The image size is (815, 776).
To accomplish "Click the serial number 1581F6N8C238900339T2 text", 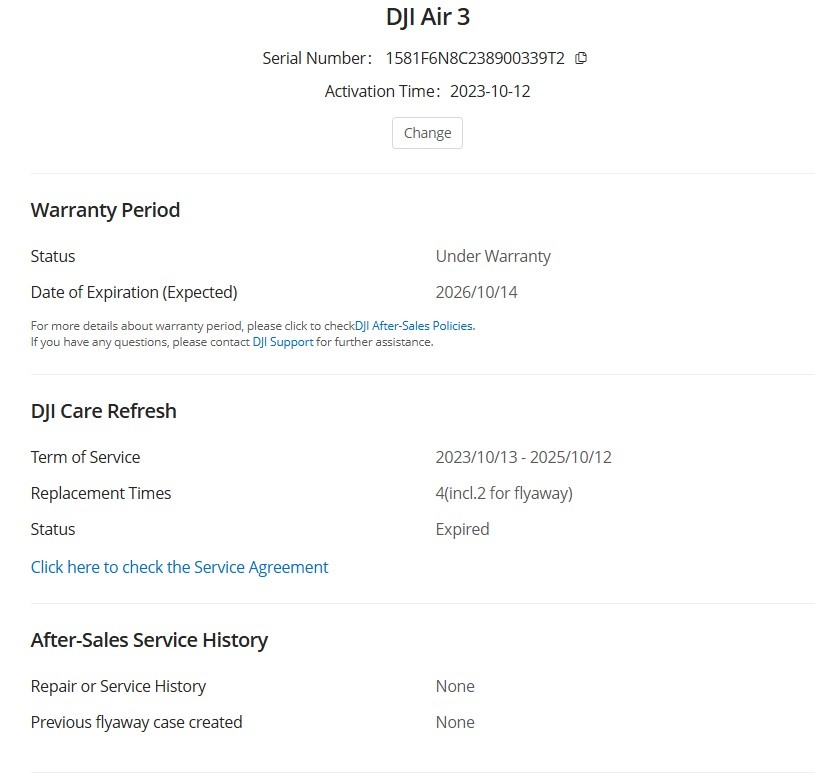I will click(x=475, y=58).
